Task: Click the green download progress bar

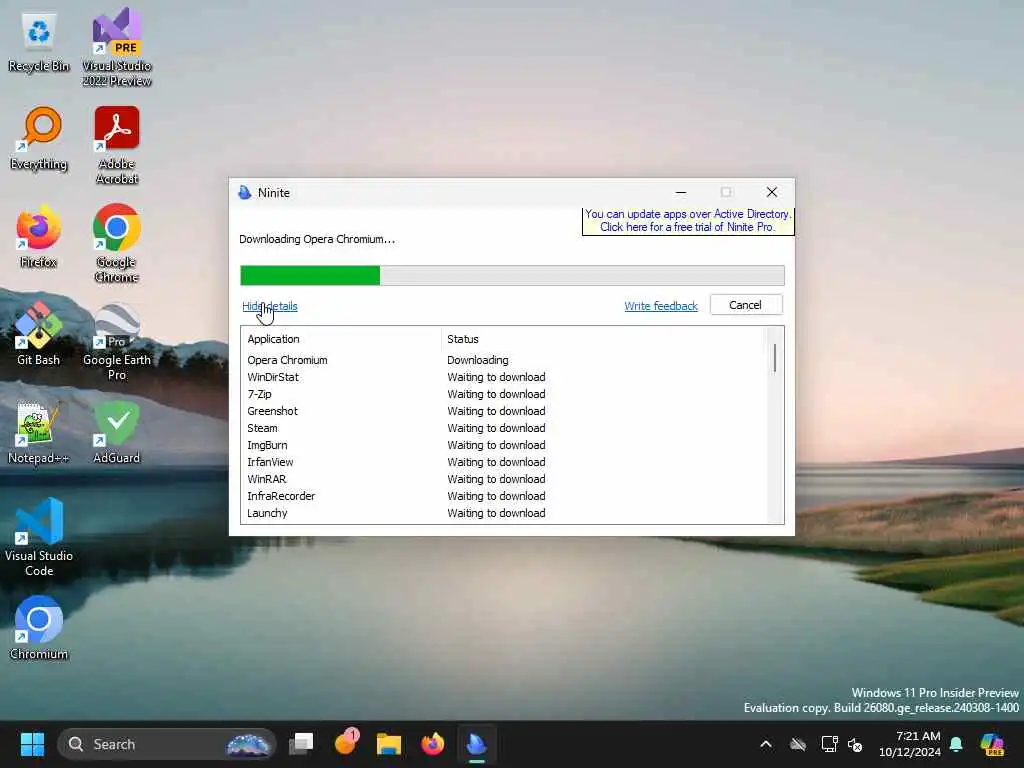Action: tap(310, 276)
